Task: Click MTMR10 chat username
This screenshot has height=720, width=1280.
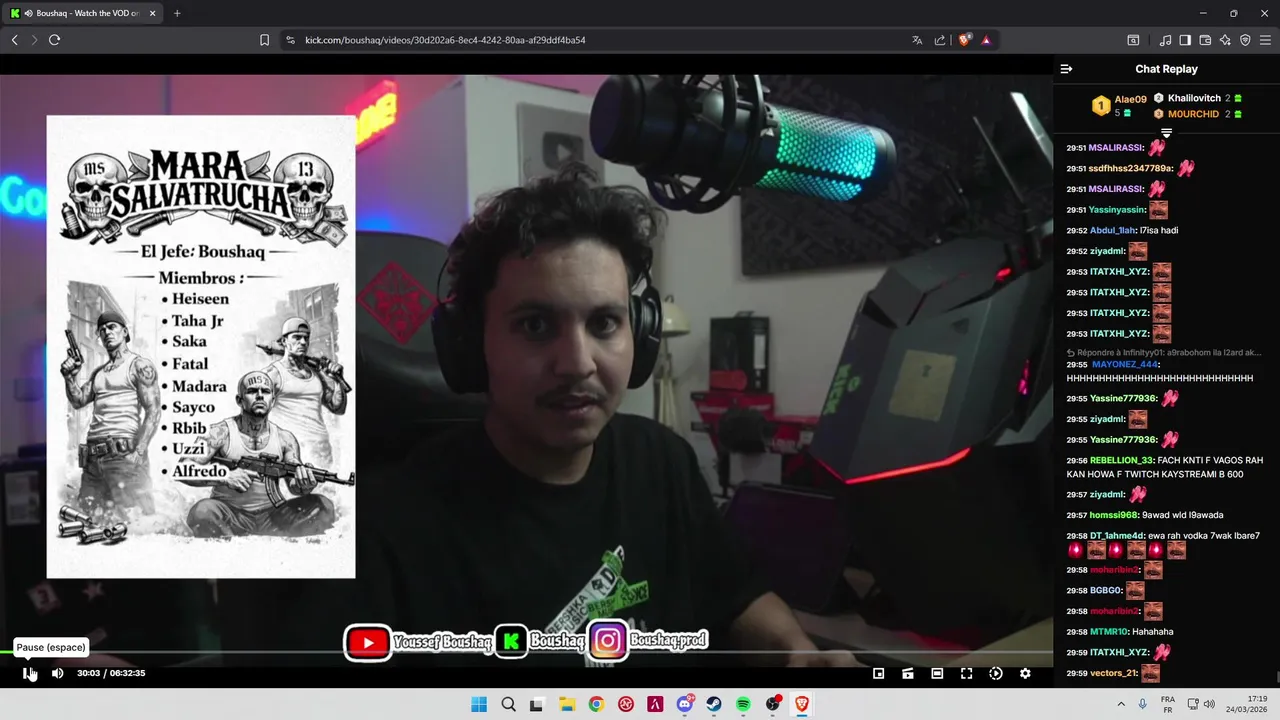Action: 1109,632
